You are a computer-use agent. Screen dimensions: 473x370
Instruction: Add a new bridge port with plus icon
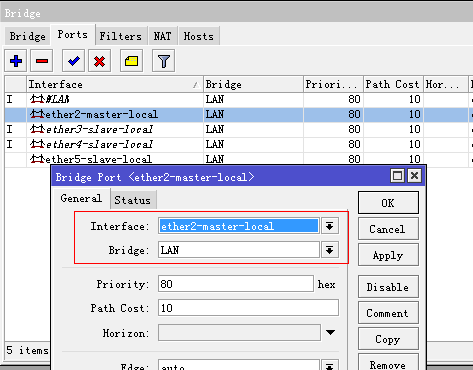(x=16, y=61)
